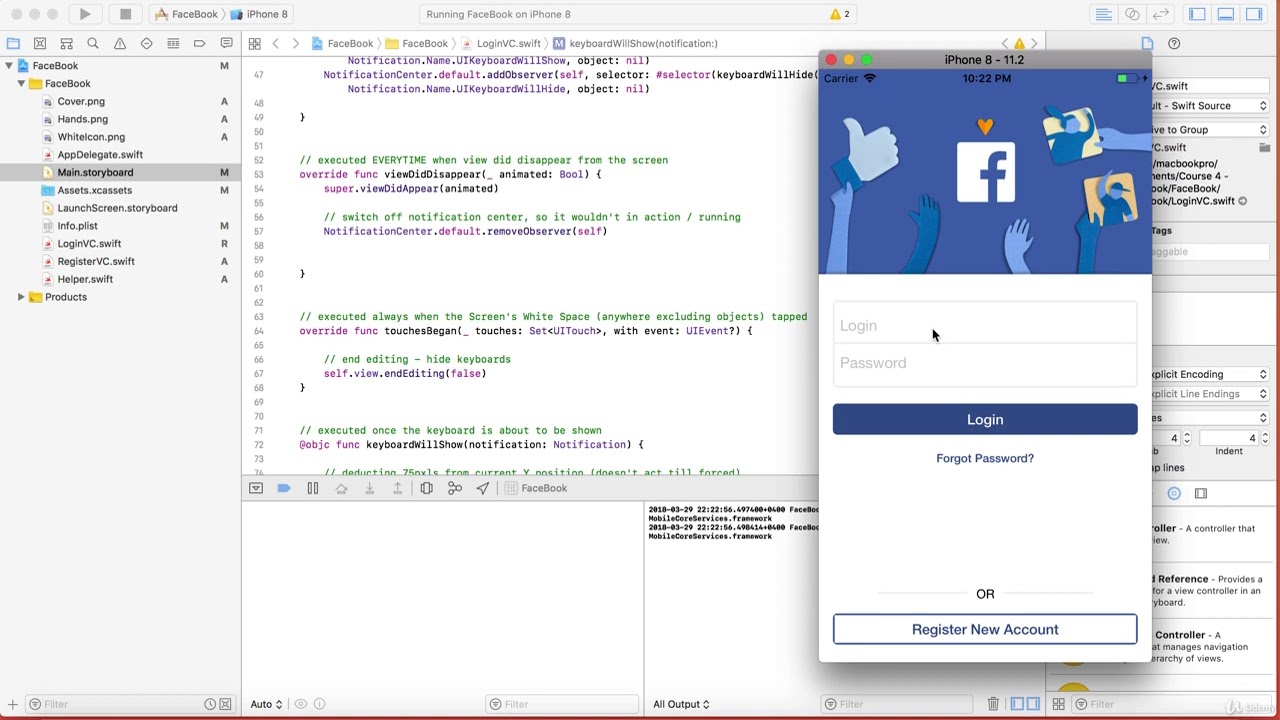Pause program execution in debug bar
The width and height of the screenshot is (1280, 720).
click(x=312, y=488)
